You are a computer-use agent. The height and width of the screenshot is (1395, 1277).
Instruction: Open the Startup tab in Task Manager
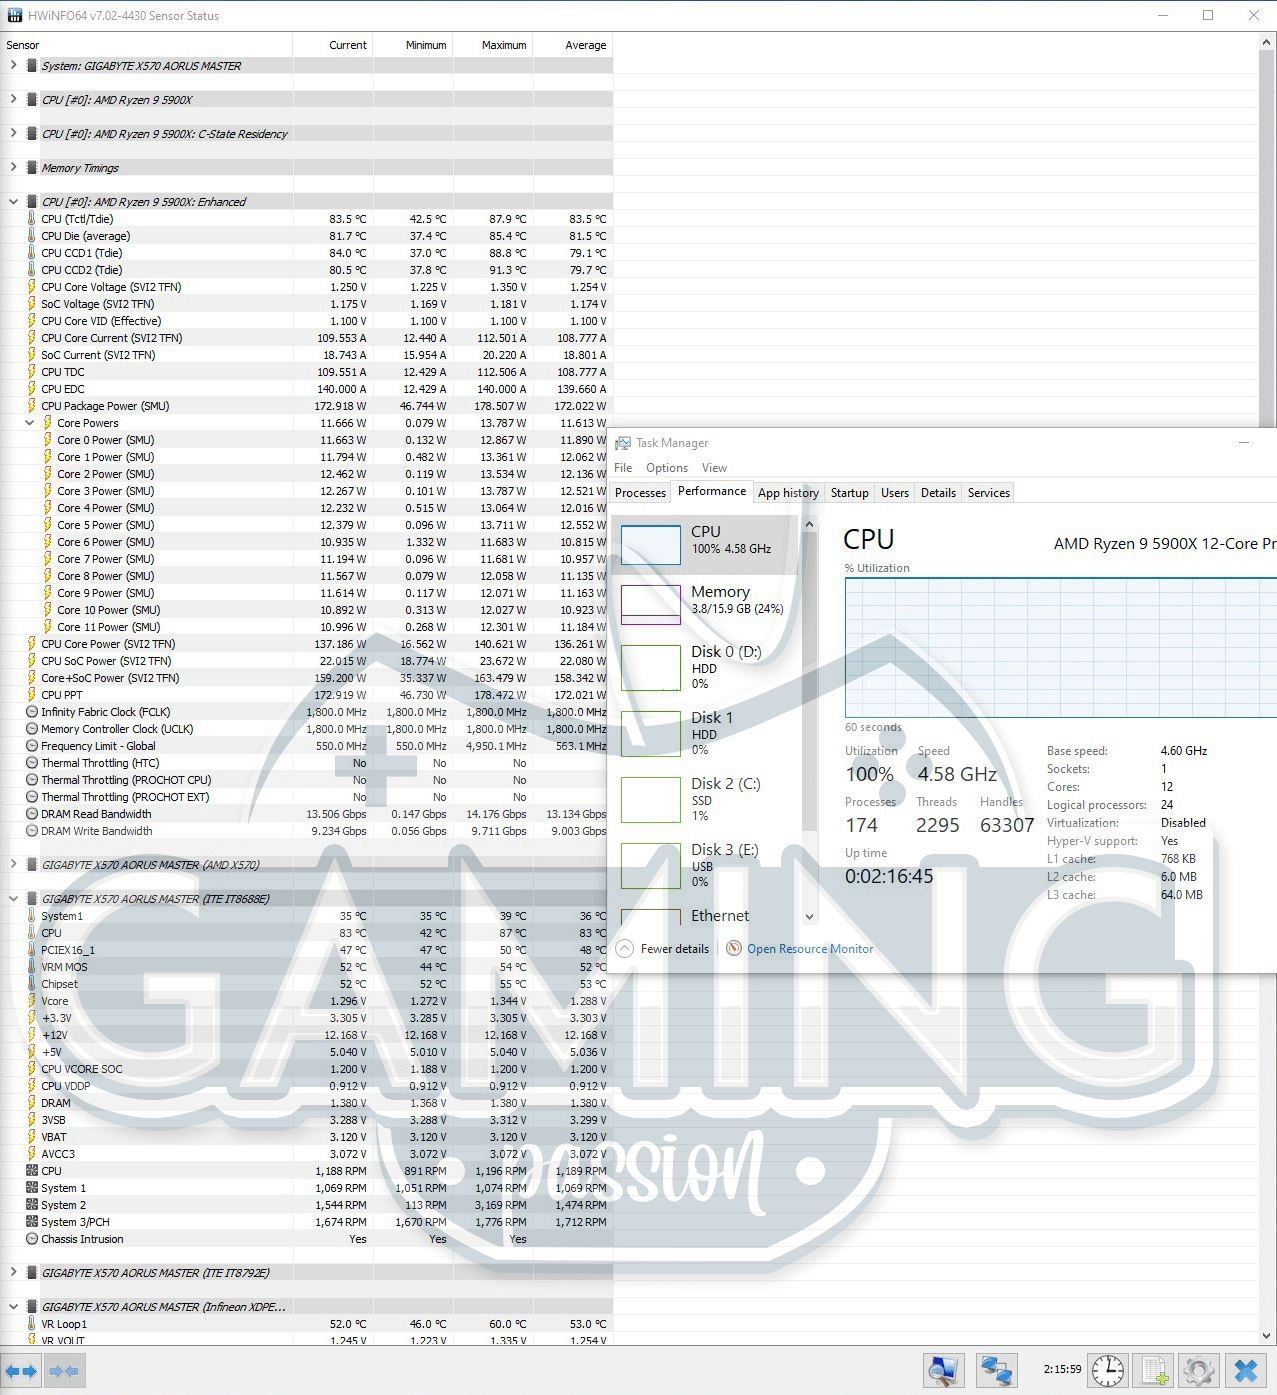tap(849, 493)
